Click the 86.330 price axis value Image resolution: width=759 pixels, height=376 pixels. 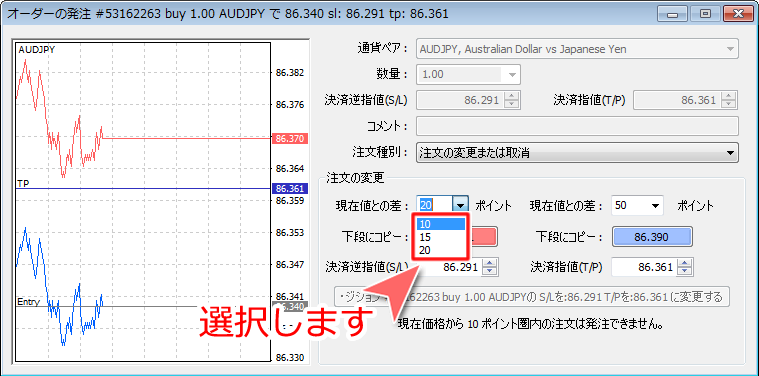point(290,358)
